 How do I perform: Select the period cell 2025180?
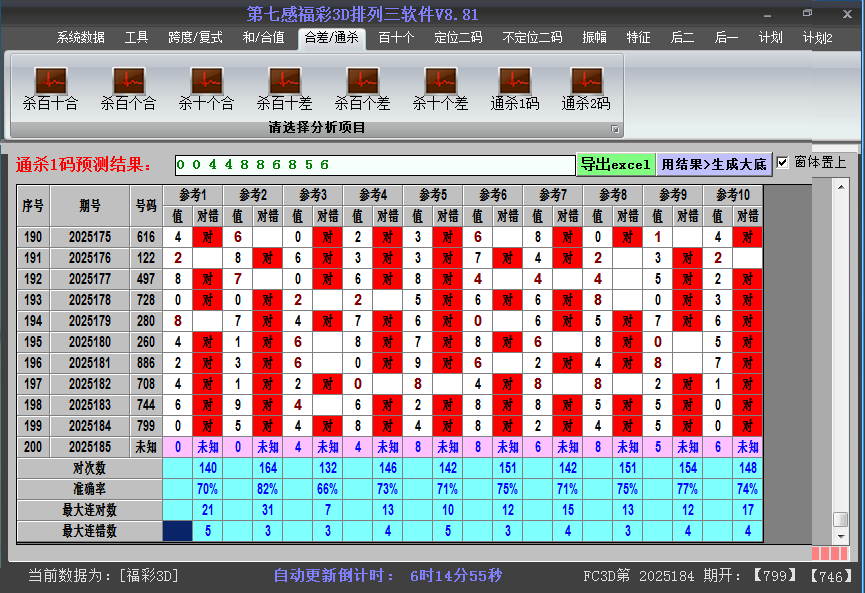coord(90,342)
